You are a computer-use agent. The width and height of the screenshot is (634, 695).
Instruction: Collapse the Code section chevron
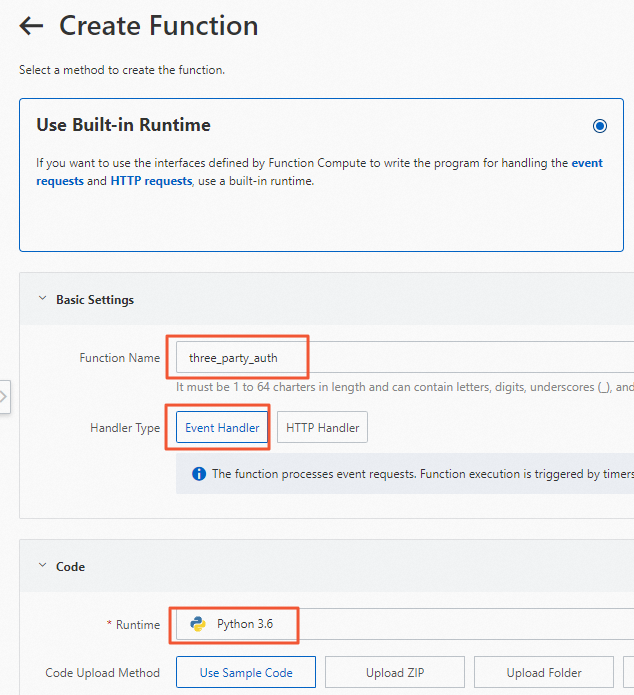[x=42, y=566]
